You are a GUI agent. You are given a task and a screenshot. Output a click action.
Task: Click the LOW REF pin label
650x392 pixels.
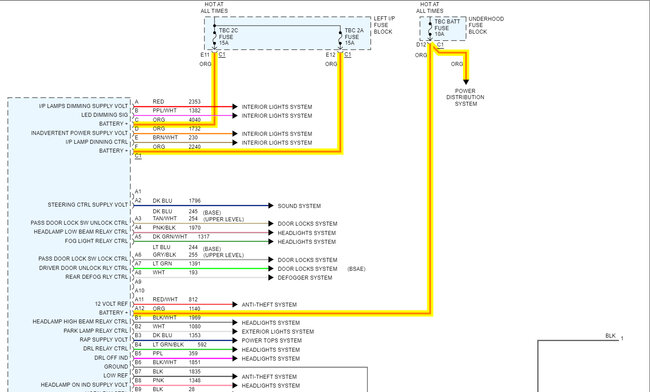click(116, 375)
